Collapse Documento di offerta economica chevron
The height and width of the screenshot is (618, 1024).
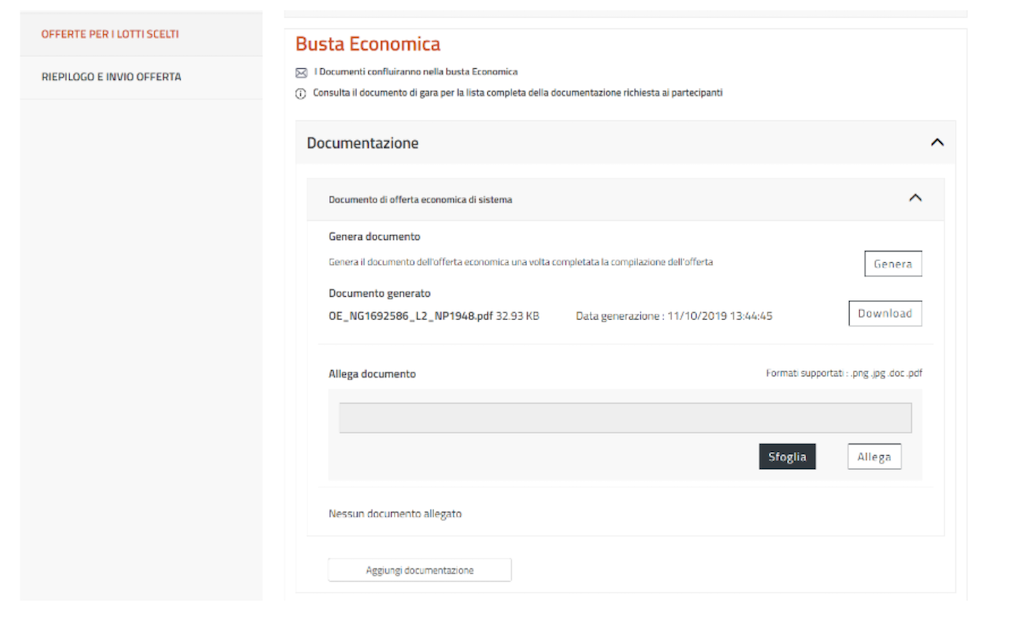click(x=914, y=199)
